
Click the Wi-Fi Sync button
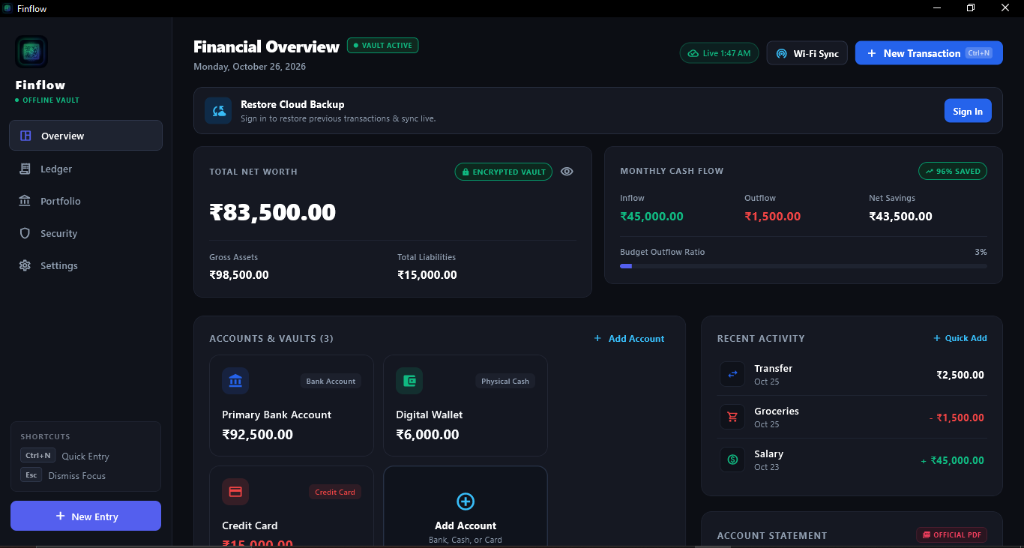coord(807,53)
